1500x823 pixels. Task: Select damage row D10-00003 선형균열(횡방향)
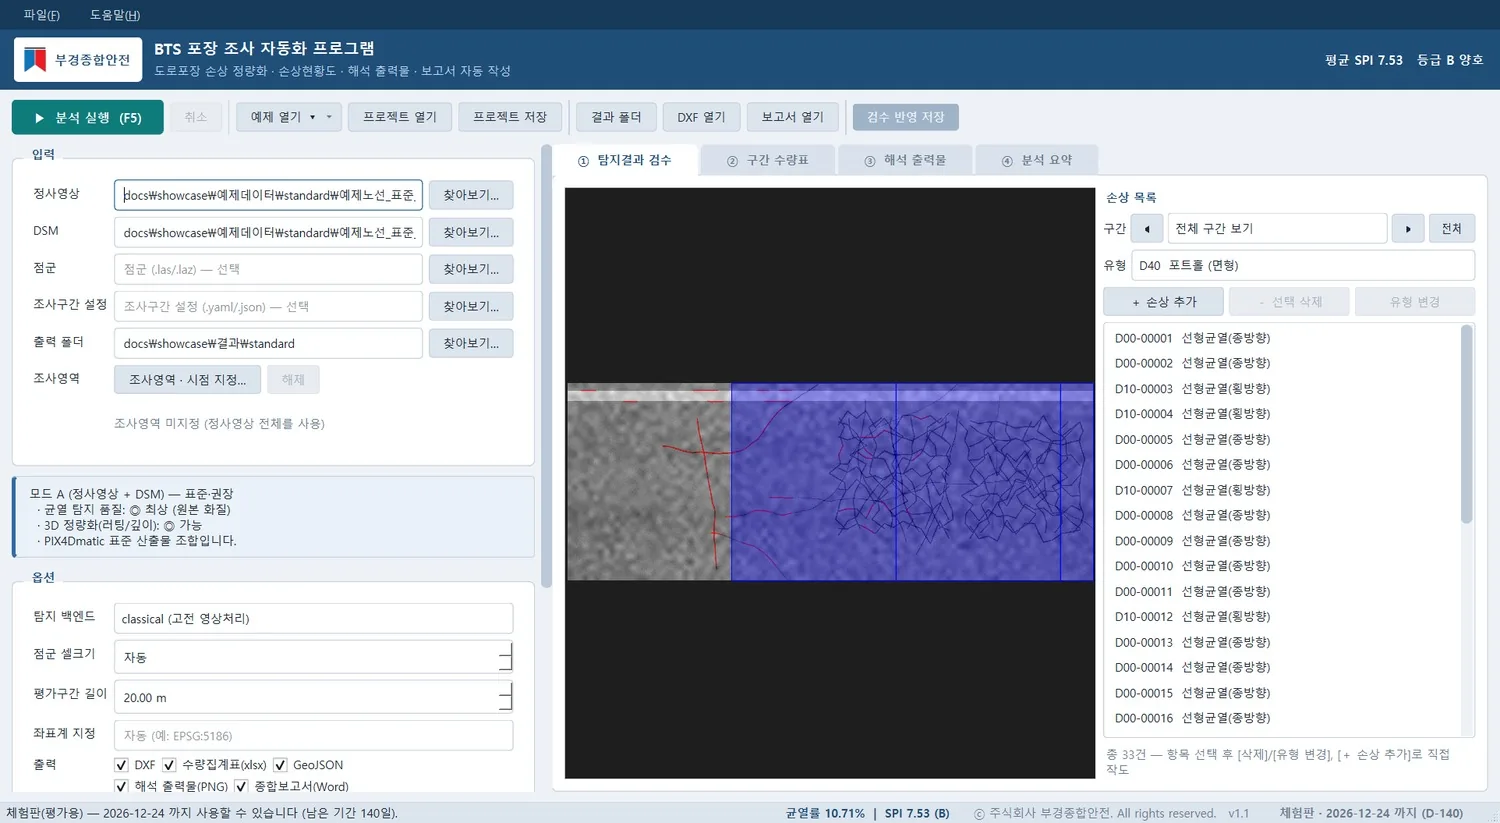click(1283, 389)
